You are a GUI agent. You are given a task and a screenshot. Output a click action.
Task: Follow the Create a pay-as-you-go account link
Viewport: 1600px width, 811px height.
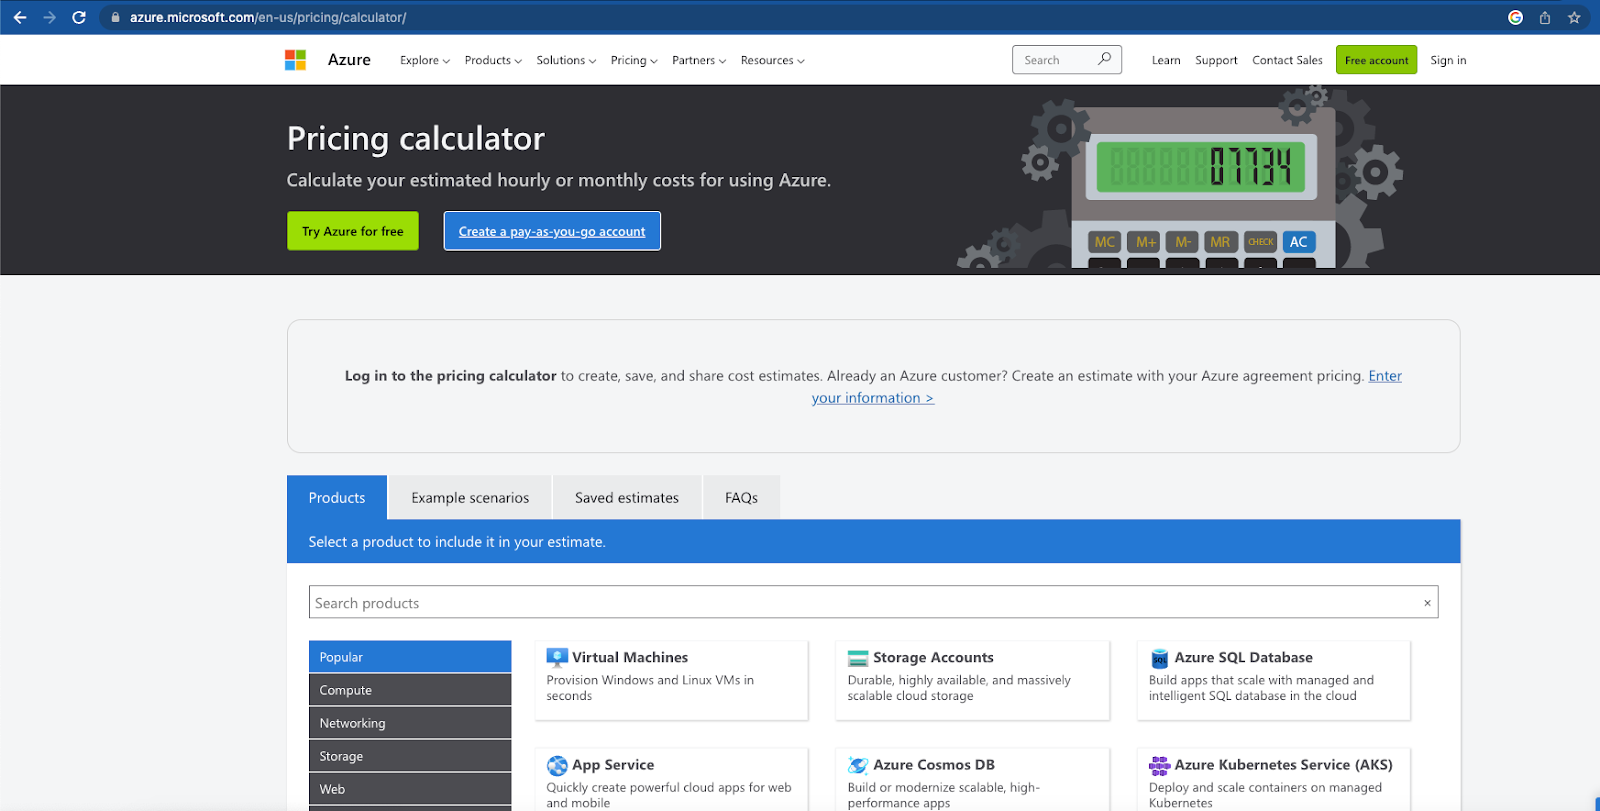(552, 231)
